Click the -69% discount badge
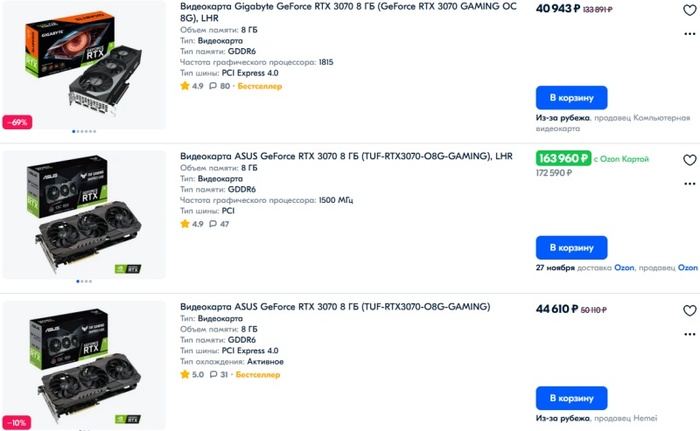The image size is (700, 431). (x=18, y=122)
